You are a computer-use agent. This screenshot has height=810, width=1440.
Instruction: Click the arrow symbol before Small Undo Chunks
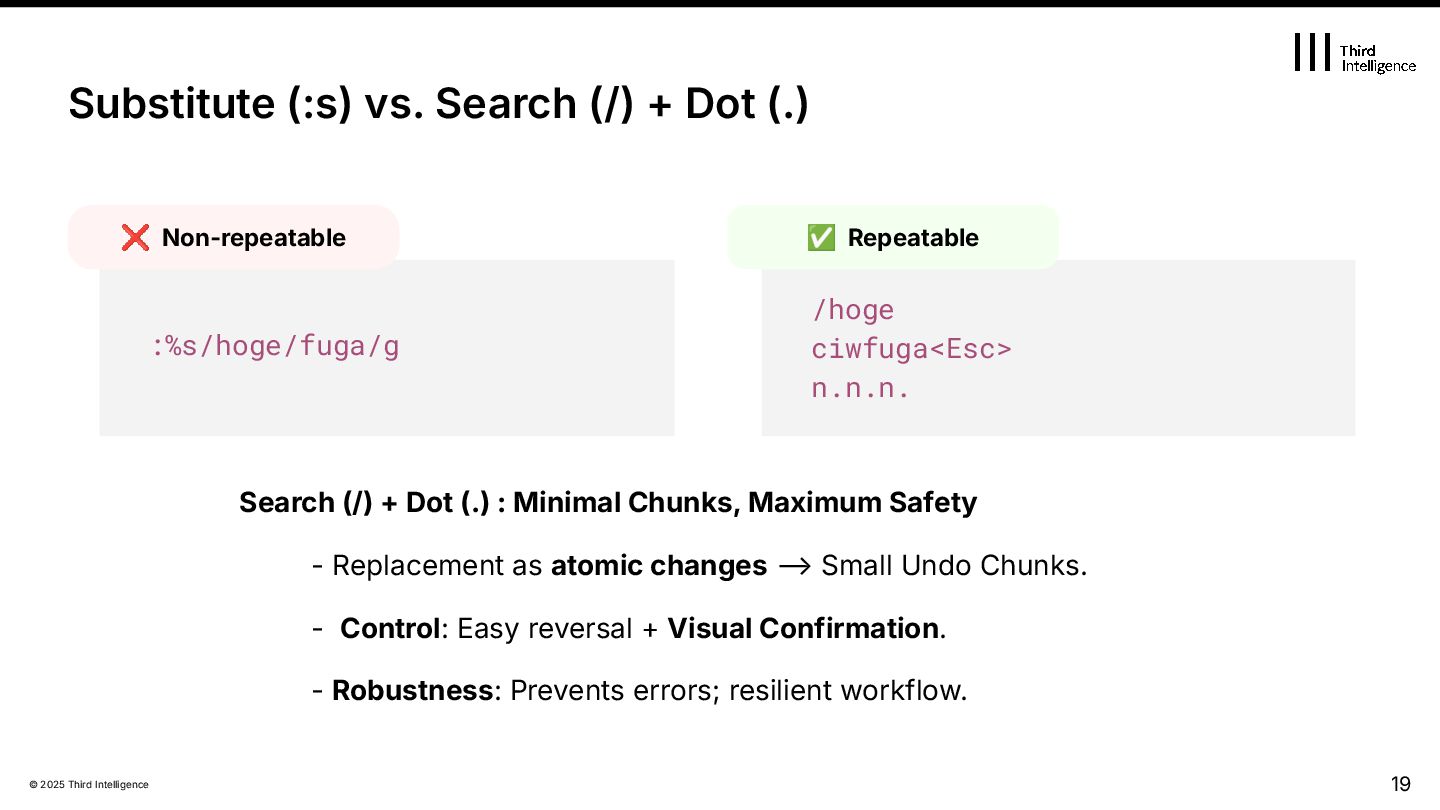click(x=793, y=566)
